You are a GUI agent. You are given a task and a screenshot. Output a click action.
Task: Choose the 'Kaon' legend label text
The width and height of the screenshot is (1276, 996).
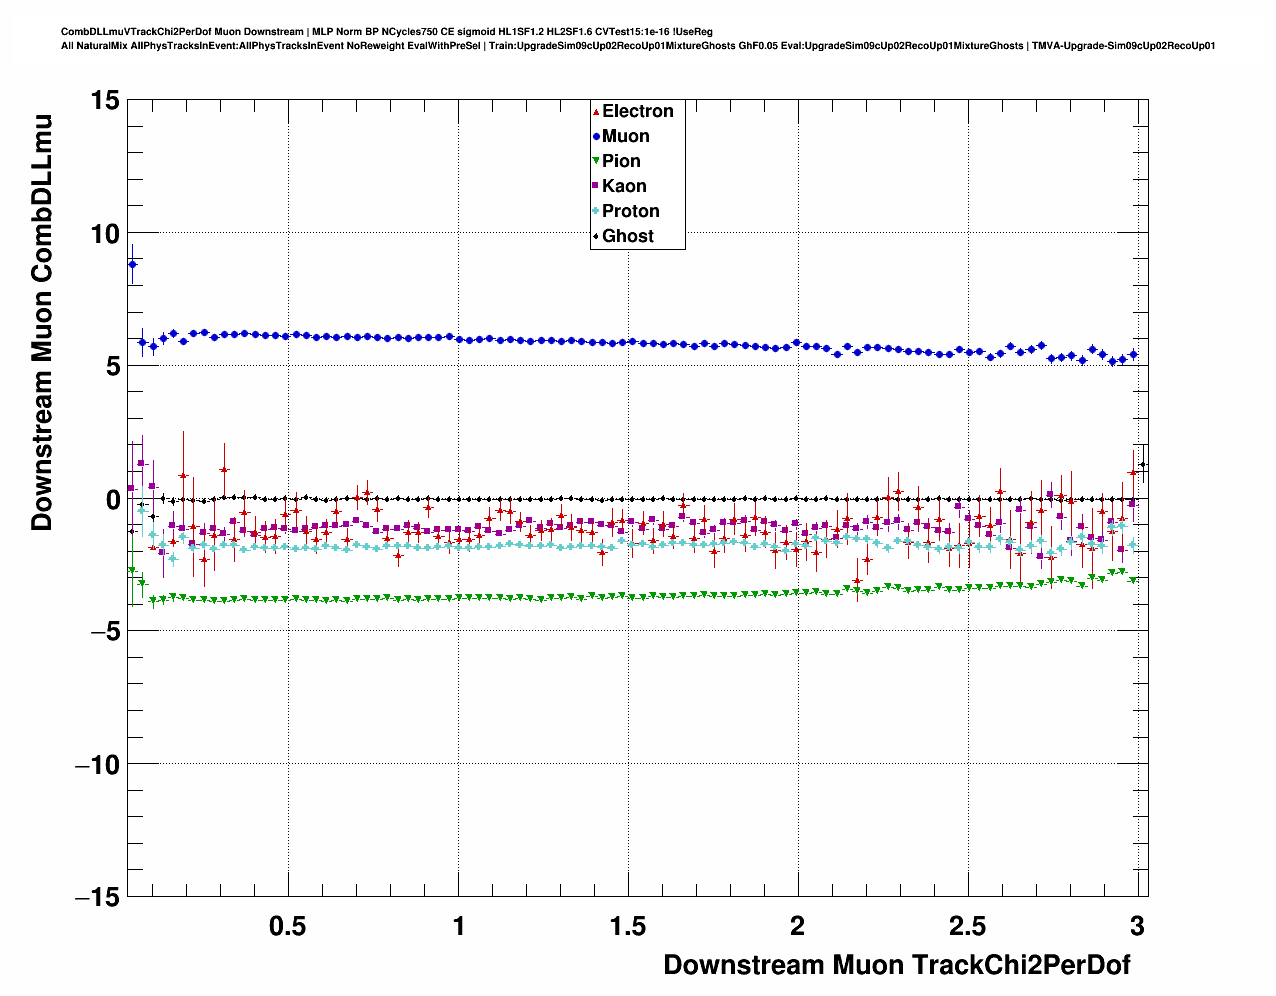pyautogui.click(x=624, y=187)
